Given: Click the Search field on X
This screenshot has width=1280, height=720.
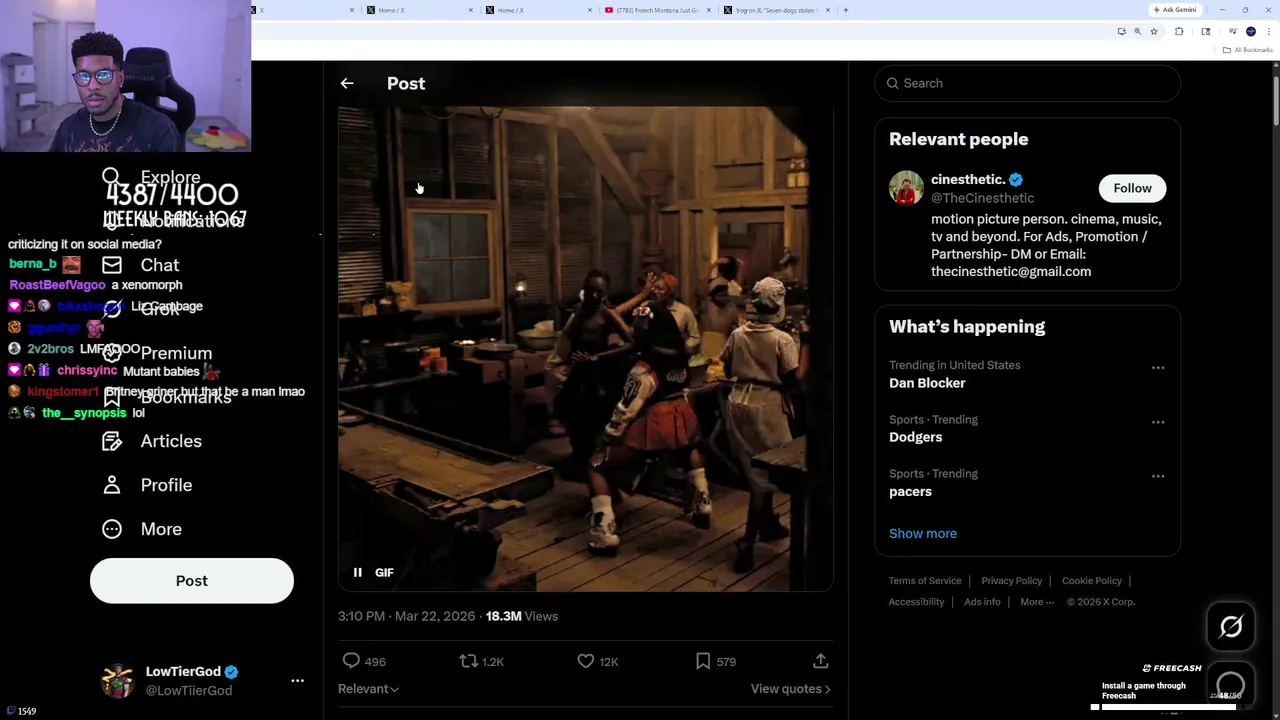Looking at the screenshot, I should [x=1027, y=83].
